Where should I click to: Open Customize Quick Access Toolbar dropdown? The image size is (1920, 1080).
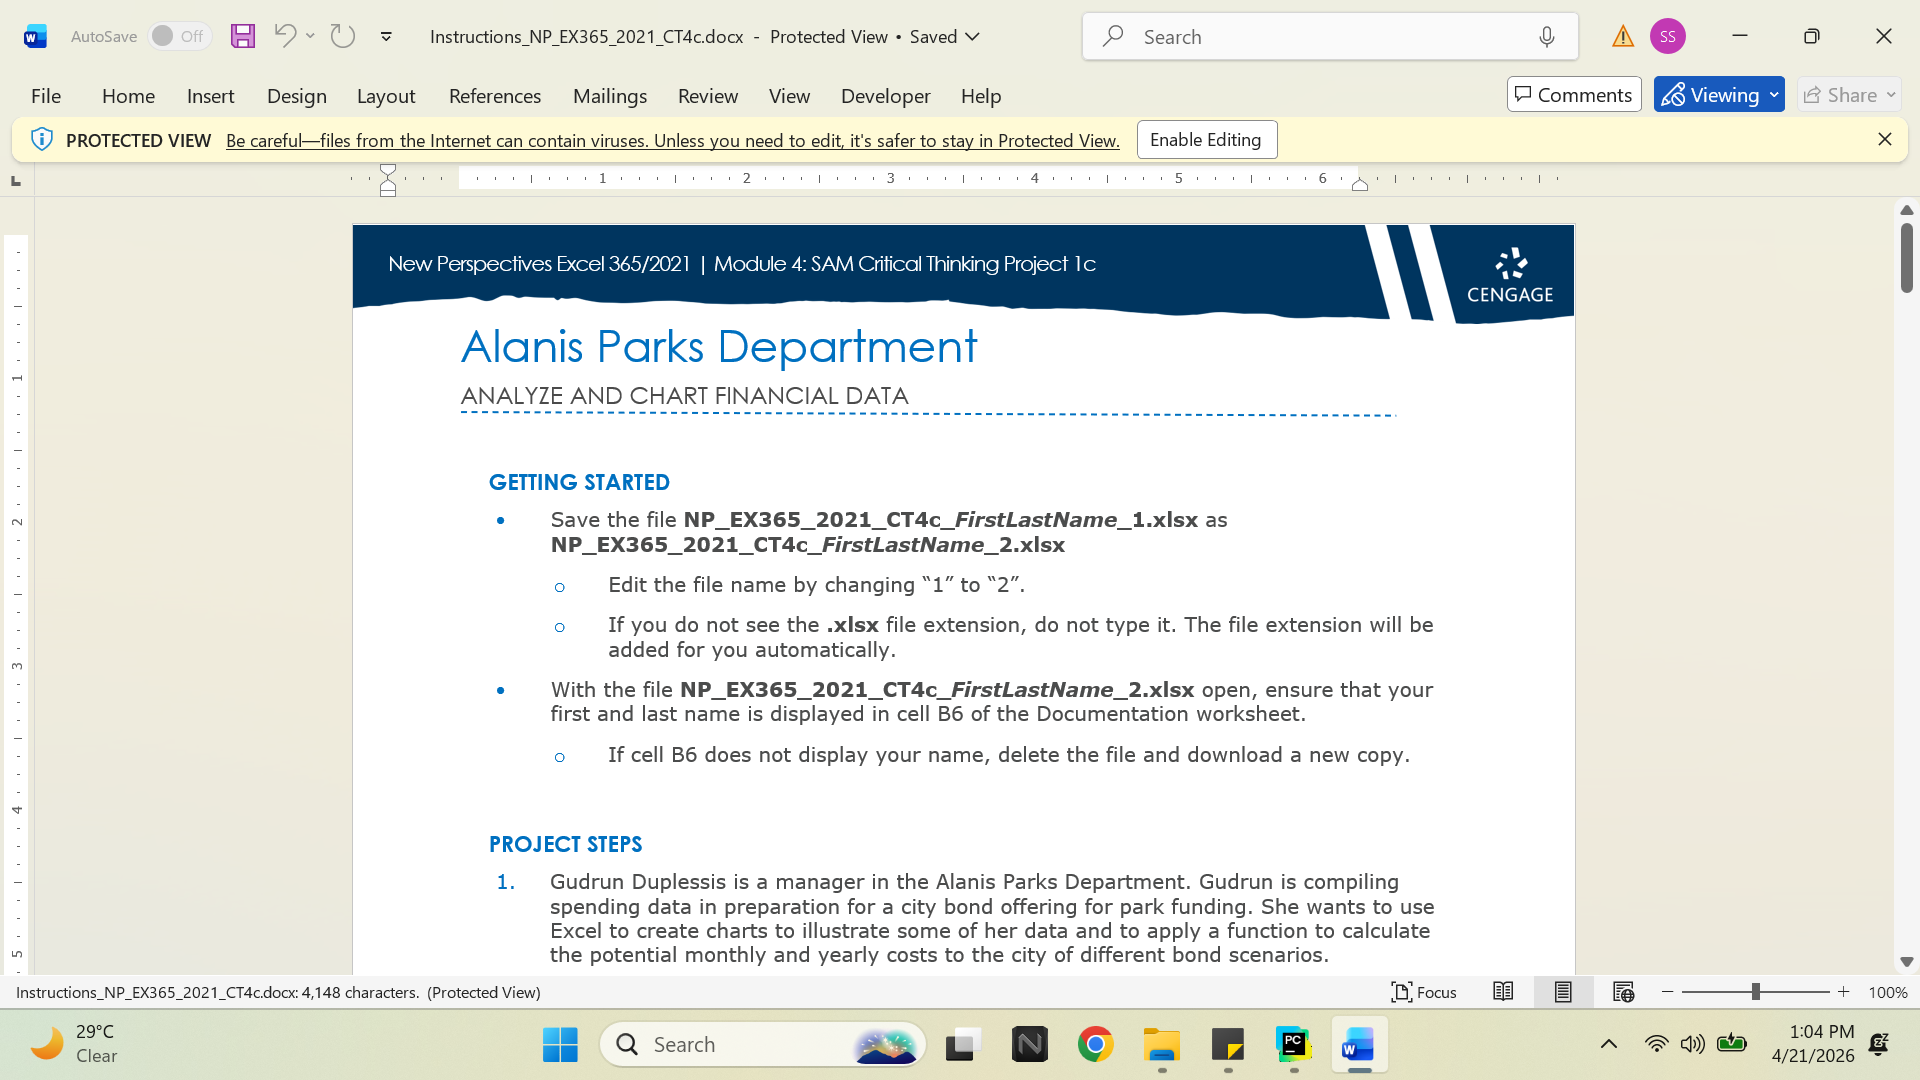[386, 36]
